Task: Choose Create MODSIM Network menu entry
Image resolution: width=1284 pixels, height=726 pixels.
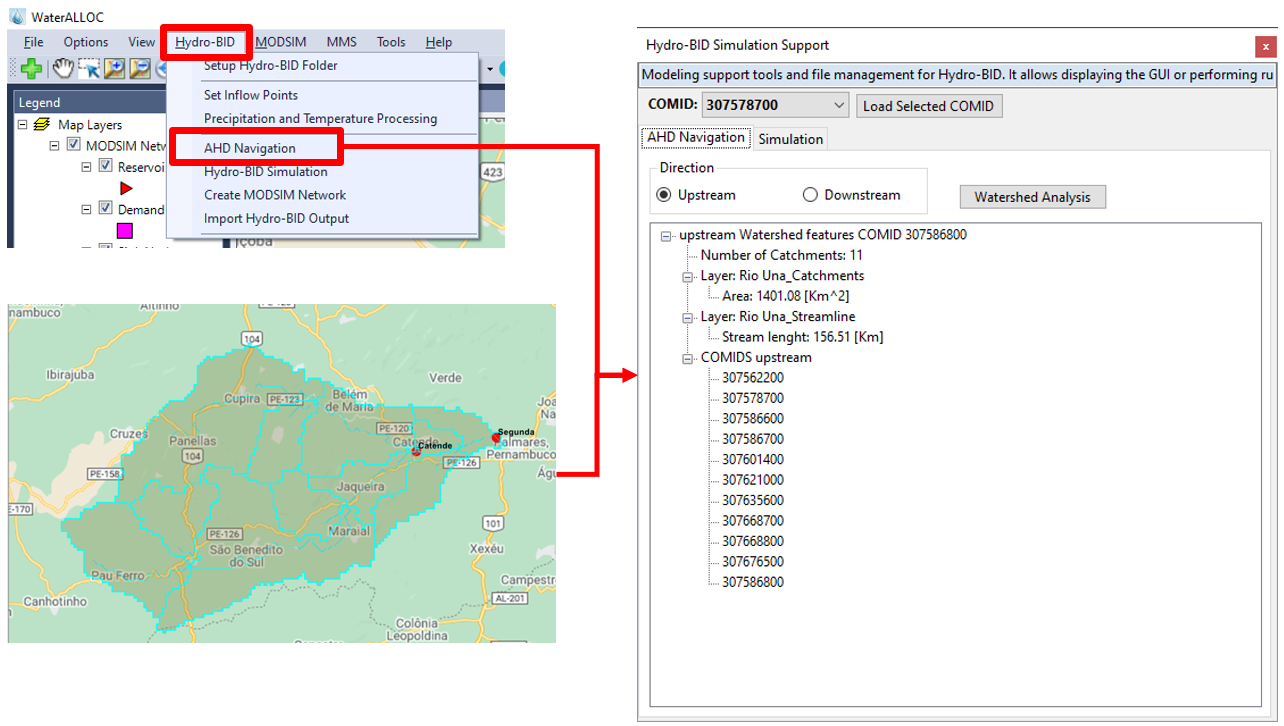Action: [275, 195]
